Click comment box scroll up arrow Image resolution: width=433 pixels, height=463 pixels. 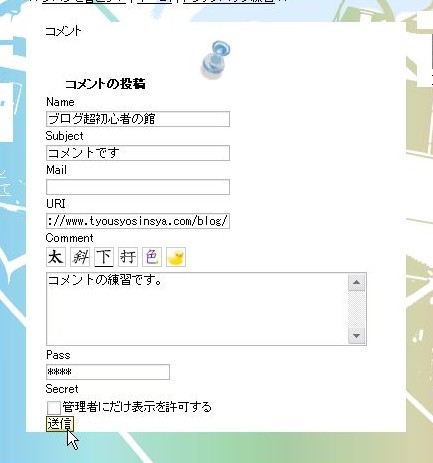click(356, 283)
